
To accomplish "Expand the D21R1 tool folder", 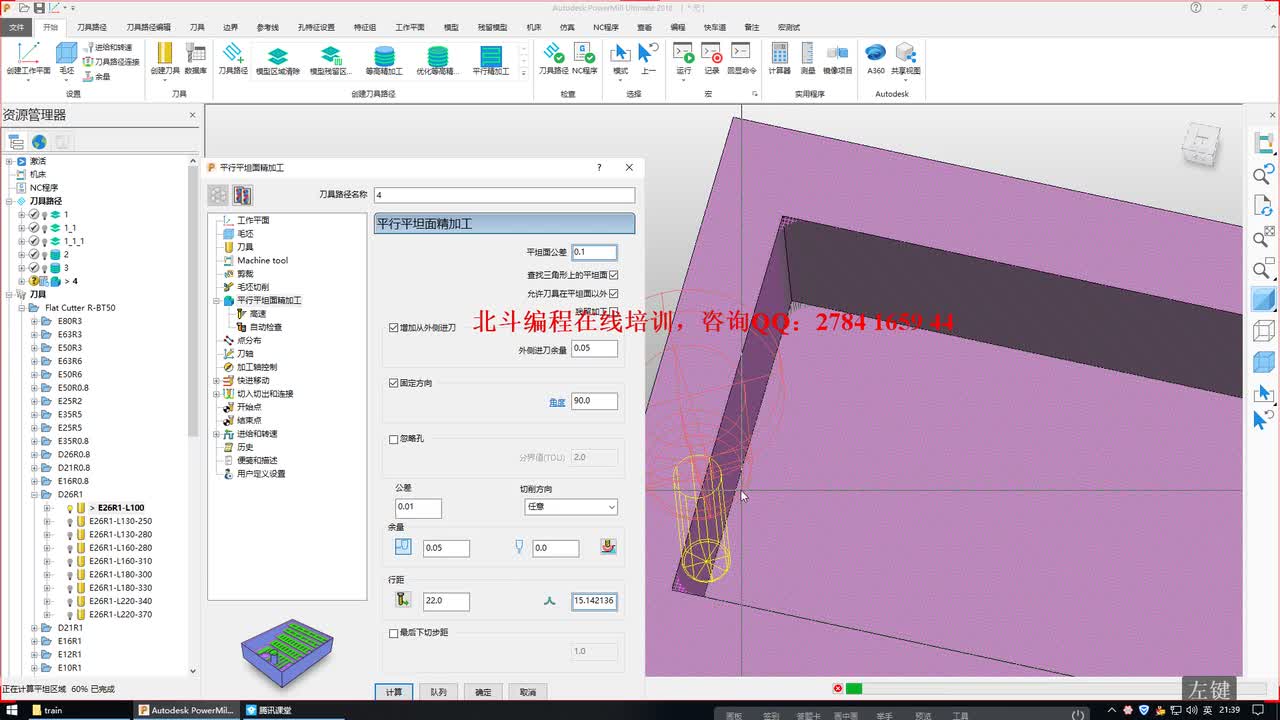I will point(34,628).
